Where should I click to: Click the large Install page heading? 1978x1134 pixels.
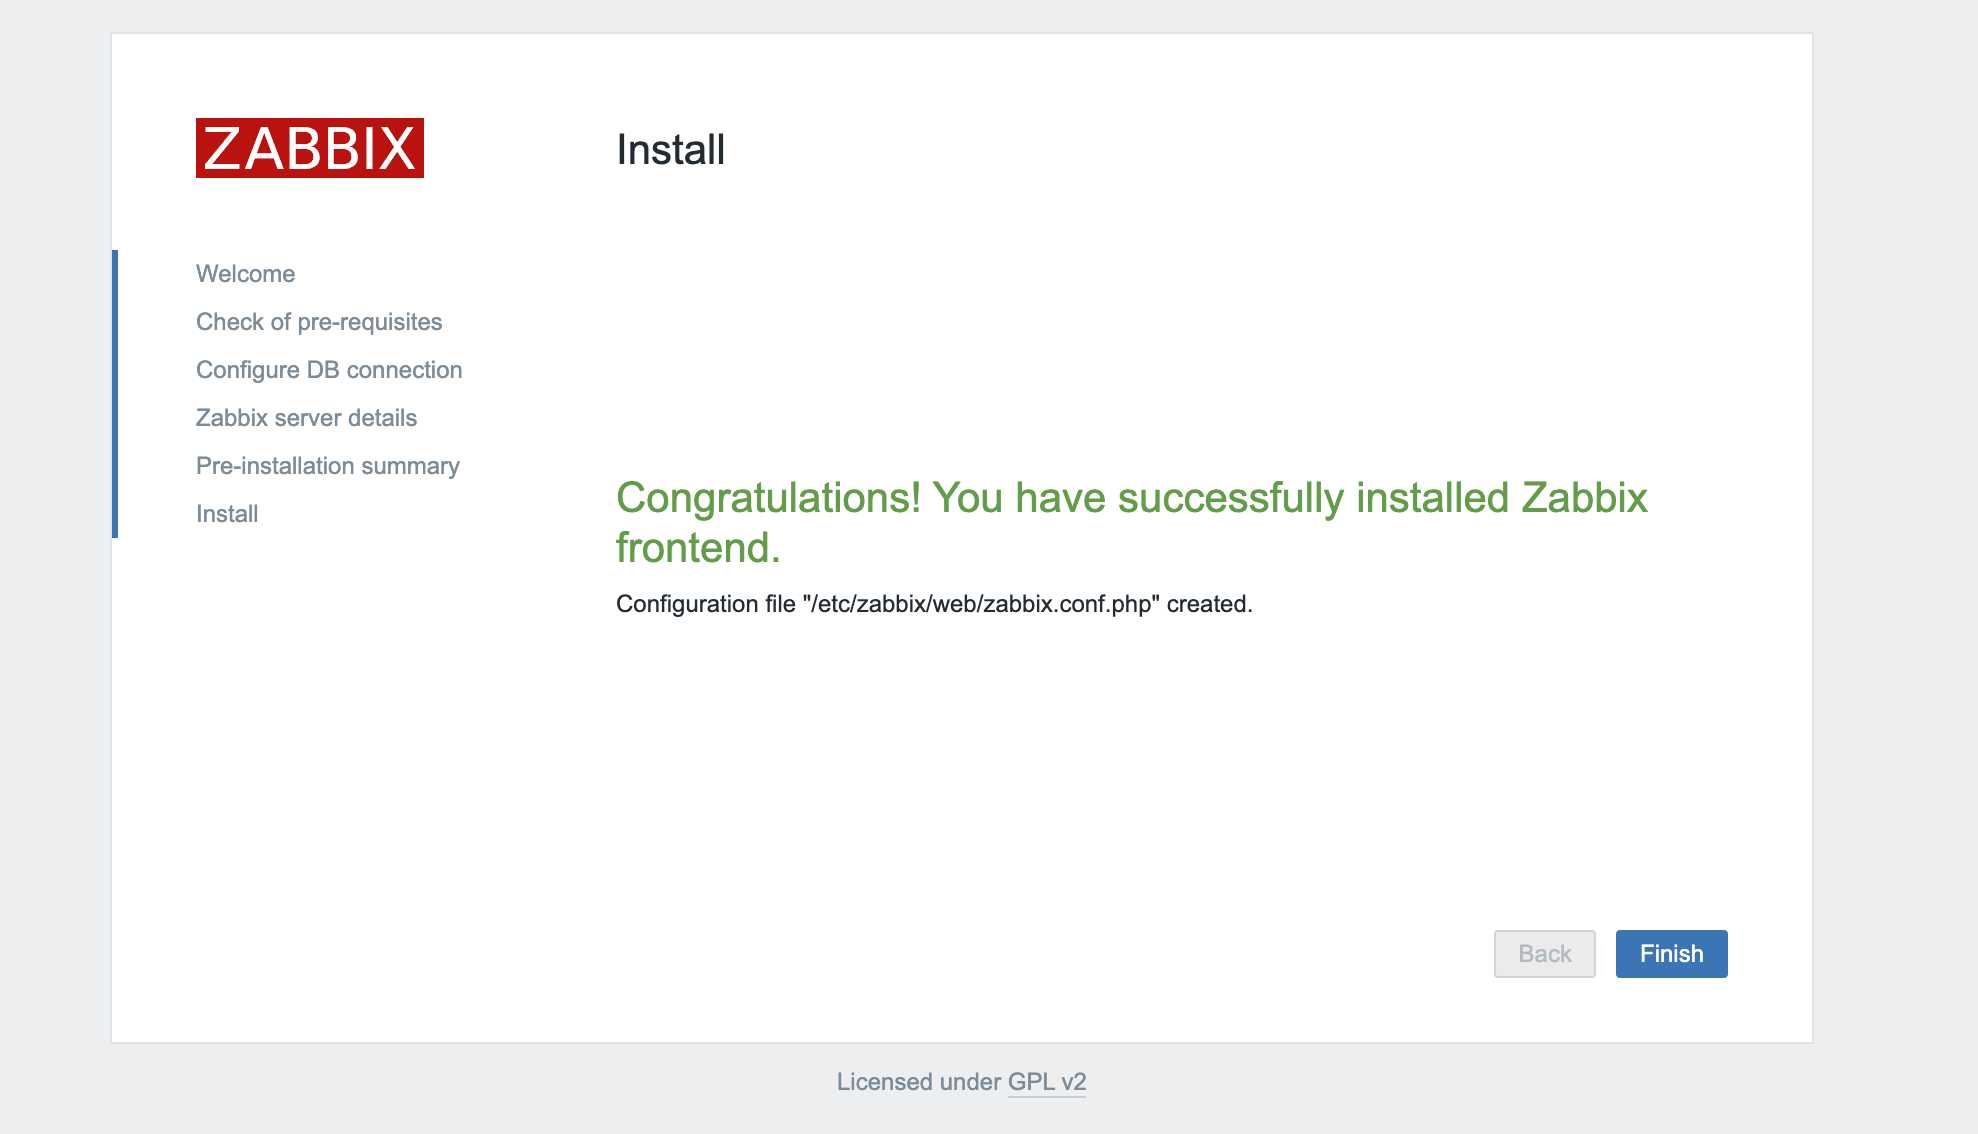[x=670, y=150]
